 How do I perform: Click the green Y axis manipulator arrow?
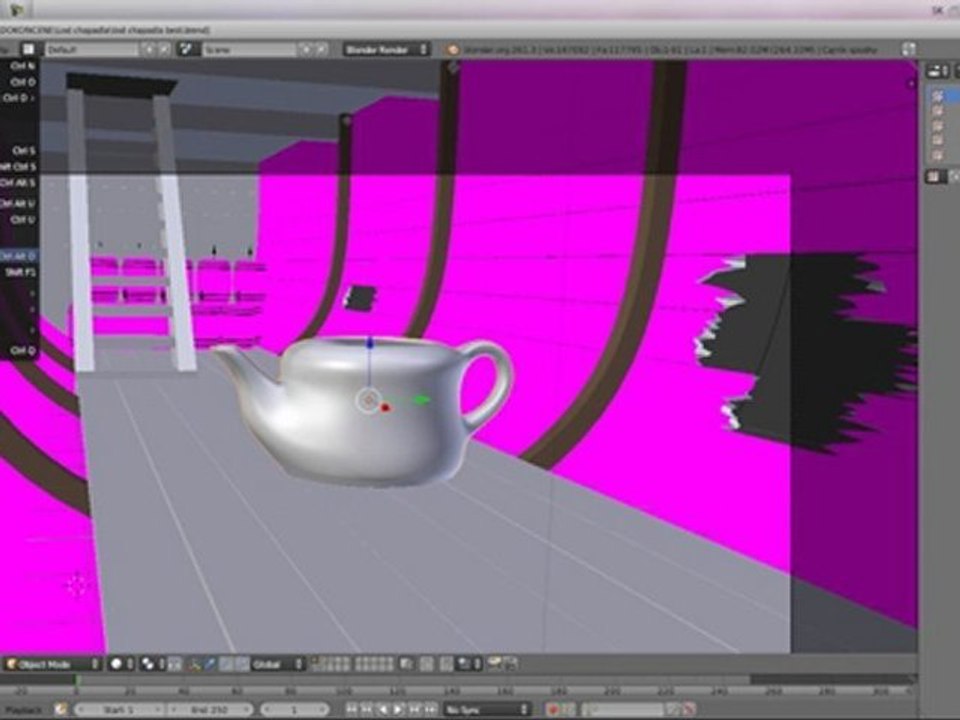[x=421, y=400]
